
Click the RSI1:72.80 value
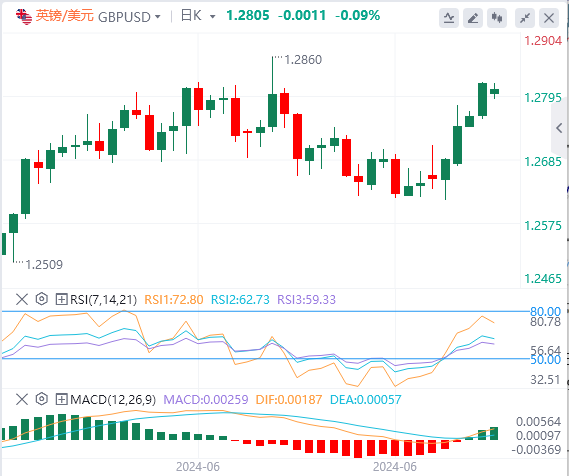174,300
